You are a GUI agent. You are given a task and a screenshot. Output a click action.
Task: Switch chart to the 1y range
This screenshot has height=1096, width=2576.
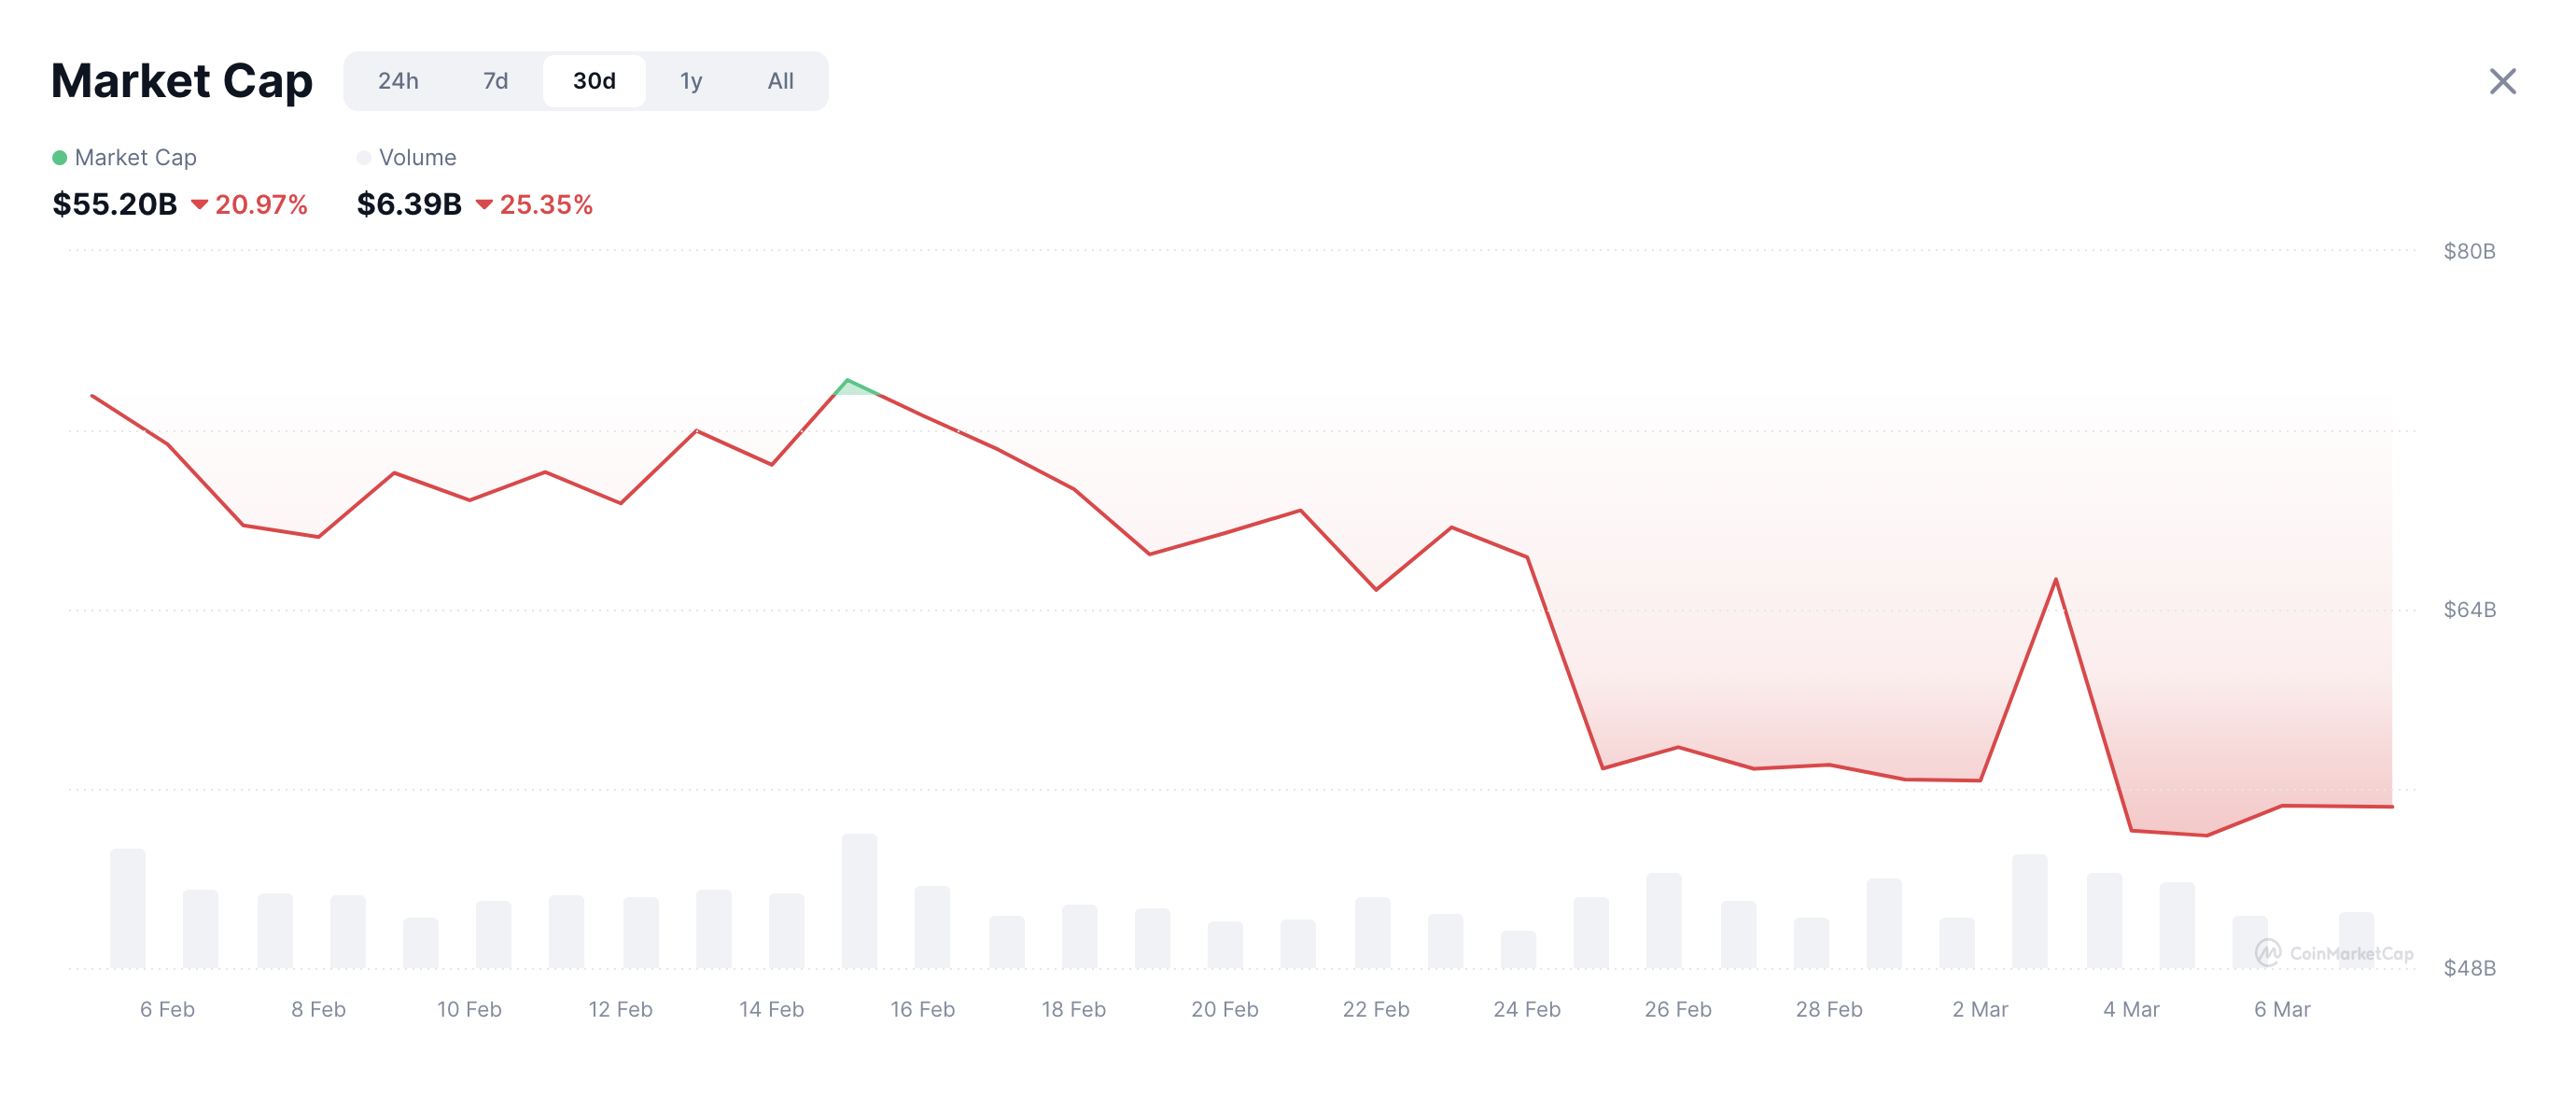click(691, 81)
